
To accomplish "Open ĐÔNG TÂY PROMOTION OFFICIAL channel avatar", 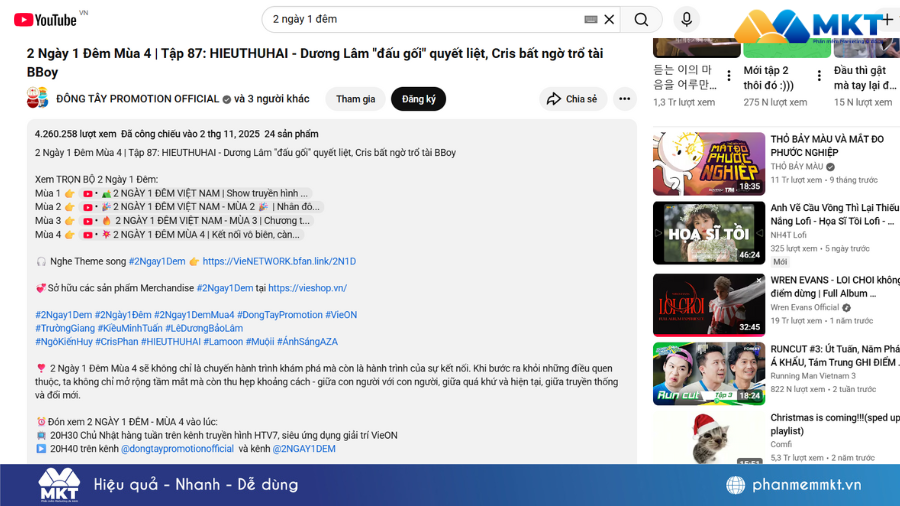I will [37, 98].
